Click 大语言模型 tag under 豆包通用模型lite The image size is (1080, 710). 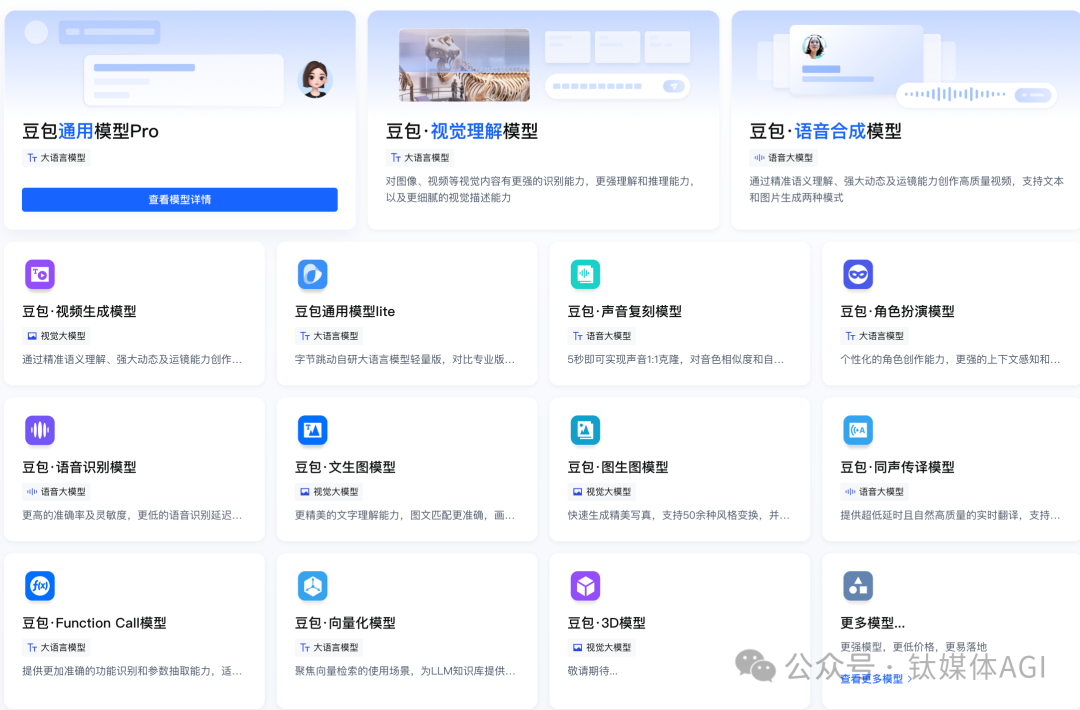tap(329, 336)
